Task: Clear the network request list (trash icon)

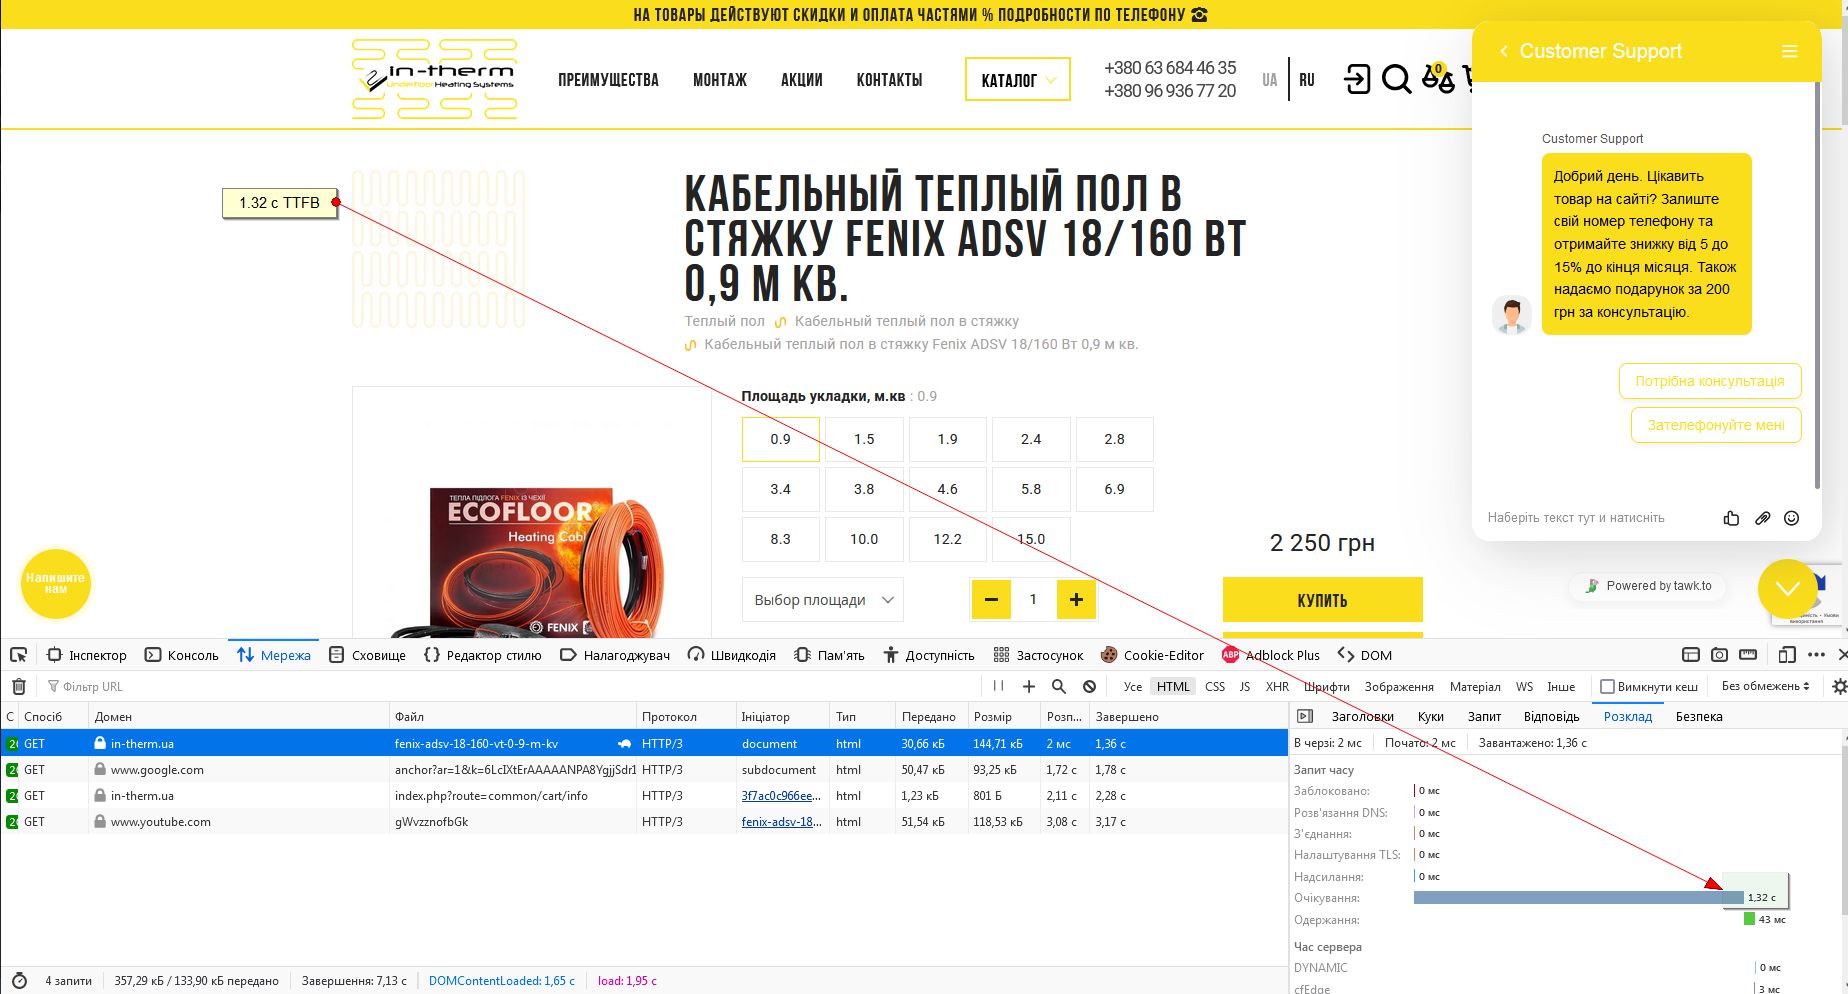Action: [x=18, y=686]
